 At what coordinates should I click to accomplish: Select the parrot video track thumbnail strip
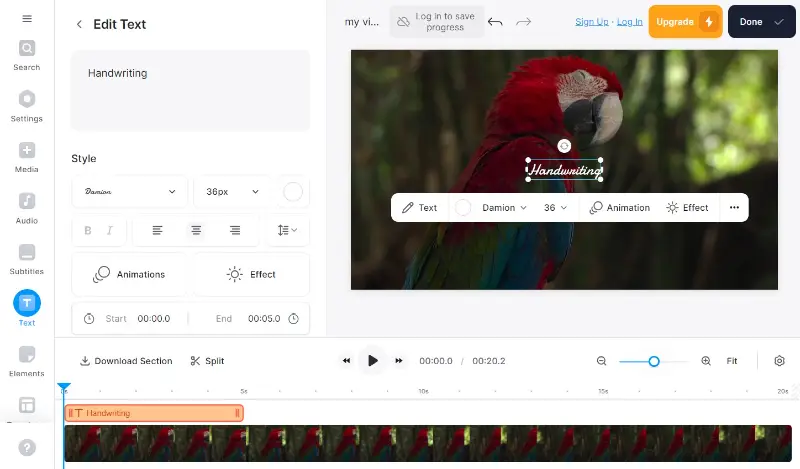pyautogui.click(x=428, y=443)
